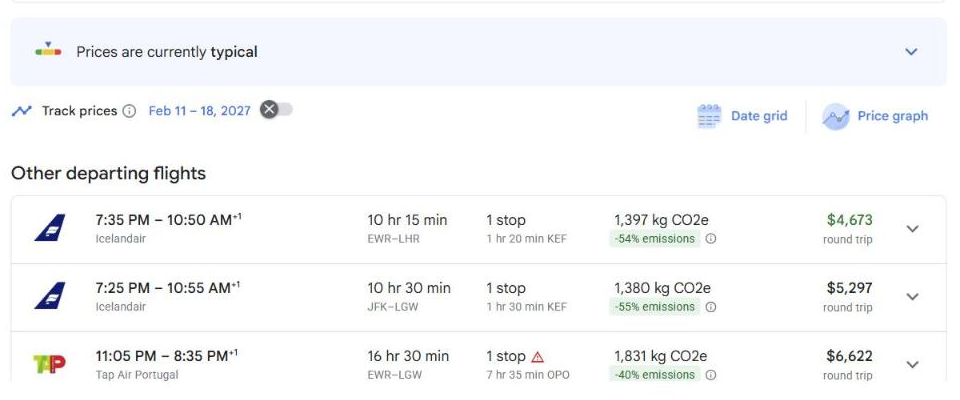Click emissions info icon for $4,673 Icelandair flight
Image resolution: width=960 pixels, height=400 pixels.
(711, 239)
